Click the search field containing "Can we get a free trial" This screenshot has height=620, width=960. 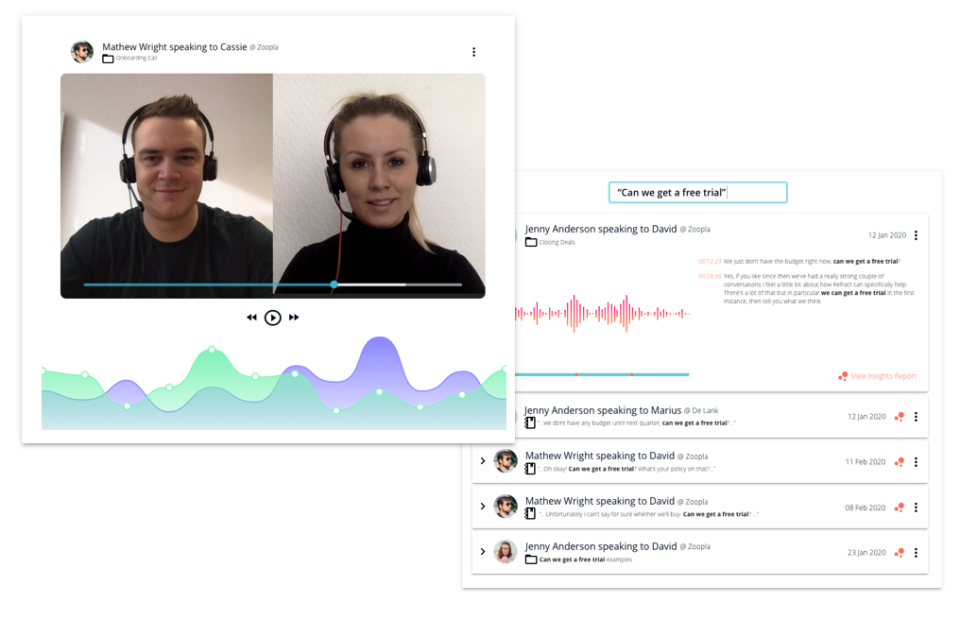point(697,192)
